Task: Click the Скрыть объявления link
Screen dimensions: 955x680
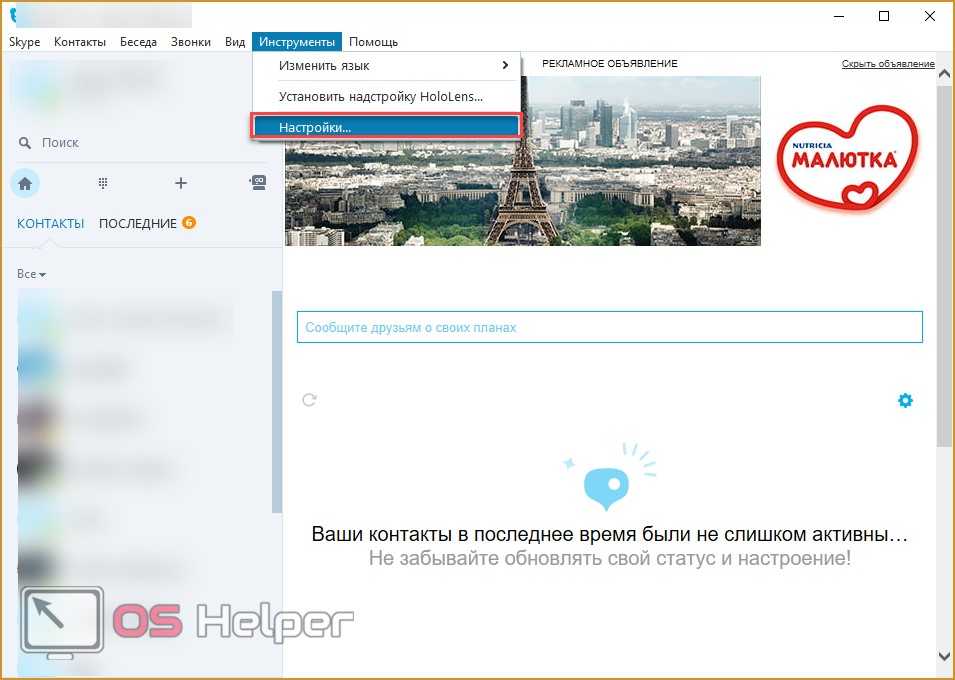Action: click(887, 64)
